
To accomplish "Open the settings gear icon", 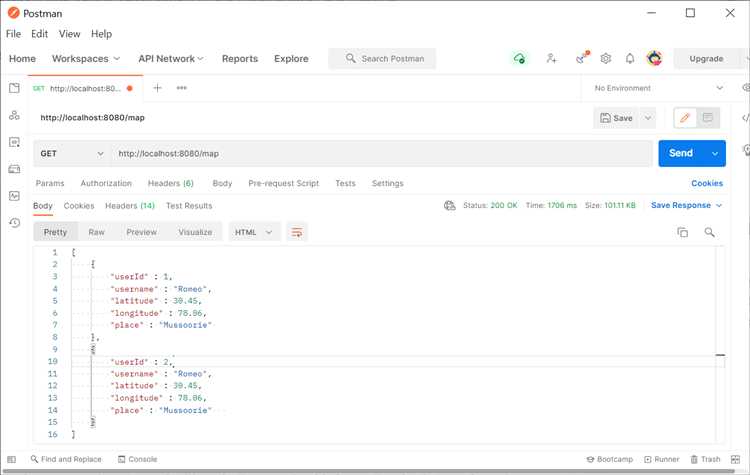I will pyautogui.click(x=605, y=58).
